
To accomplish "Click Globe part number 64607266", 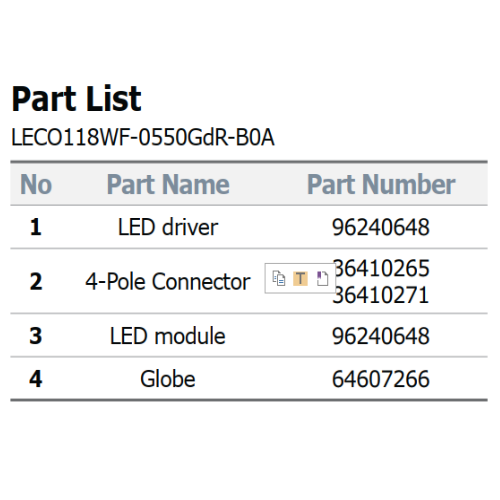I will [381, 379].
